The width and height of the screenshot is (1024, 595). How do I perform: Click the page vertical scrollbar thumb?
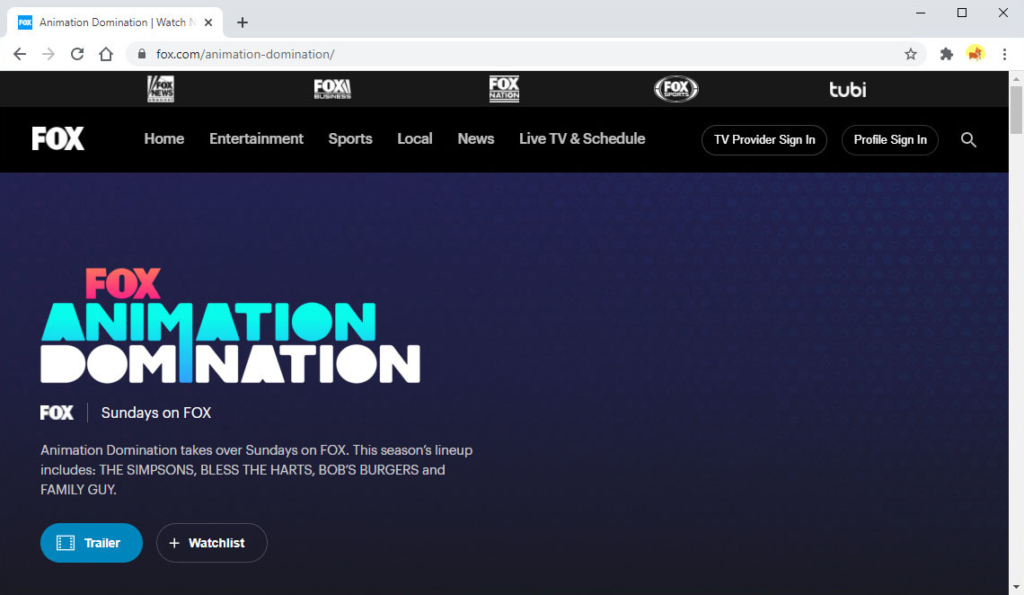pos(1016,110)
